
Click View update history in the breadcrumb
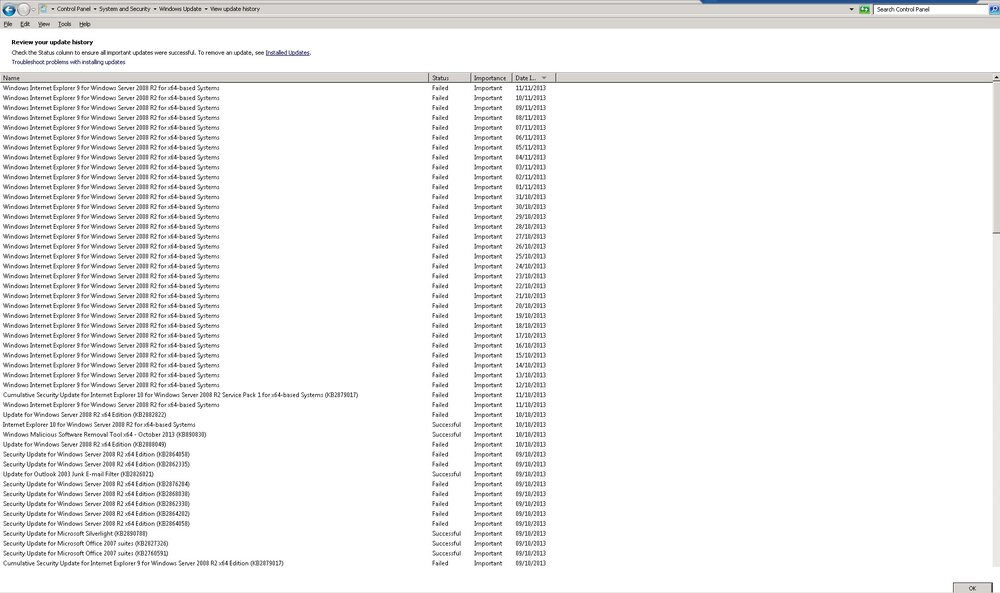point(235,9)
